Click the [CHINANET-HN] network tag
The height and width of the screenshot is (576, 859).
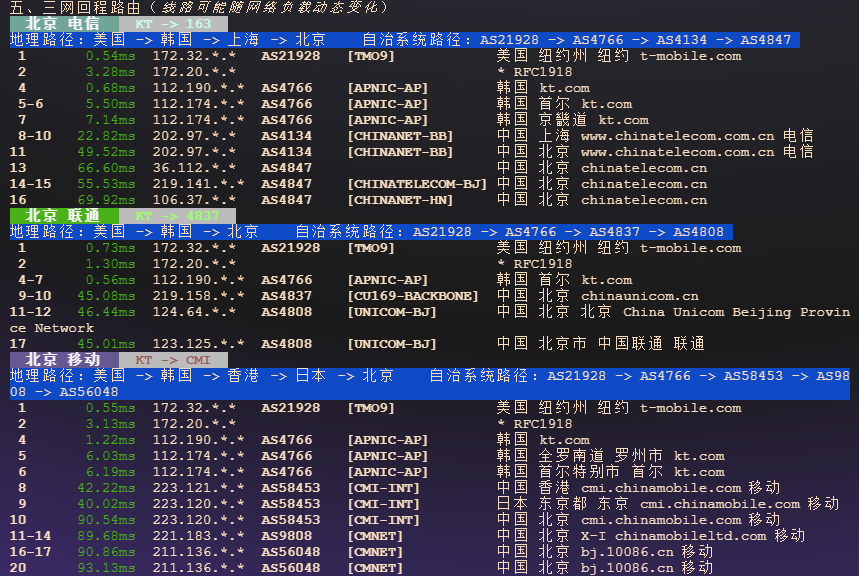[400, 200]
